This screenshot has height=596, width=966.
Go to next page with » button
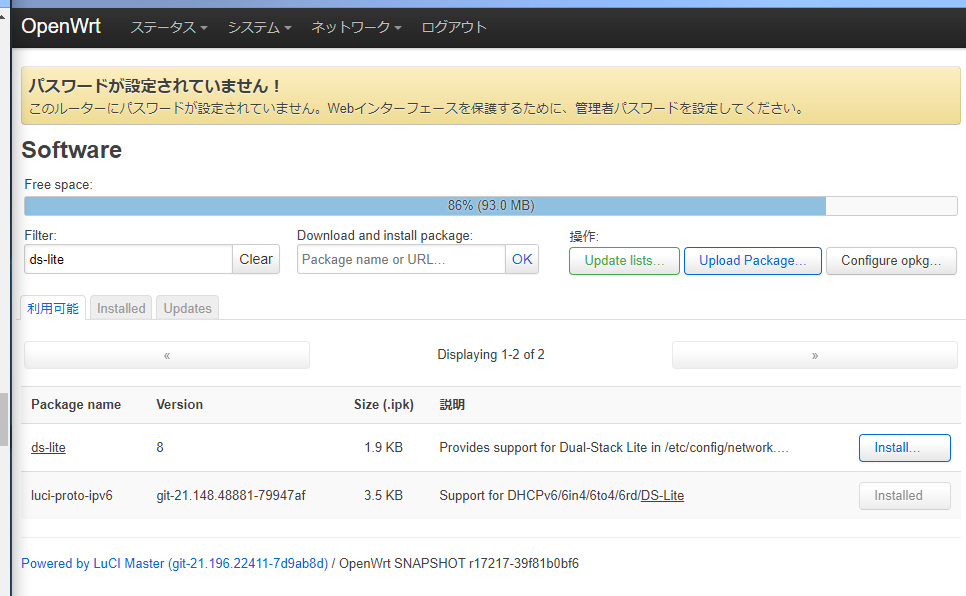click(814, 355)
